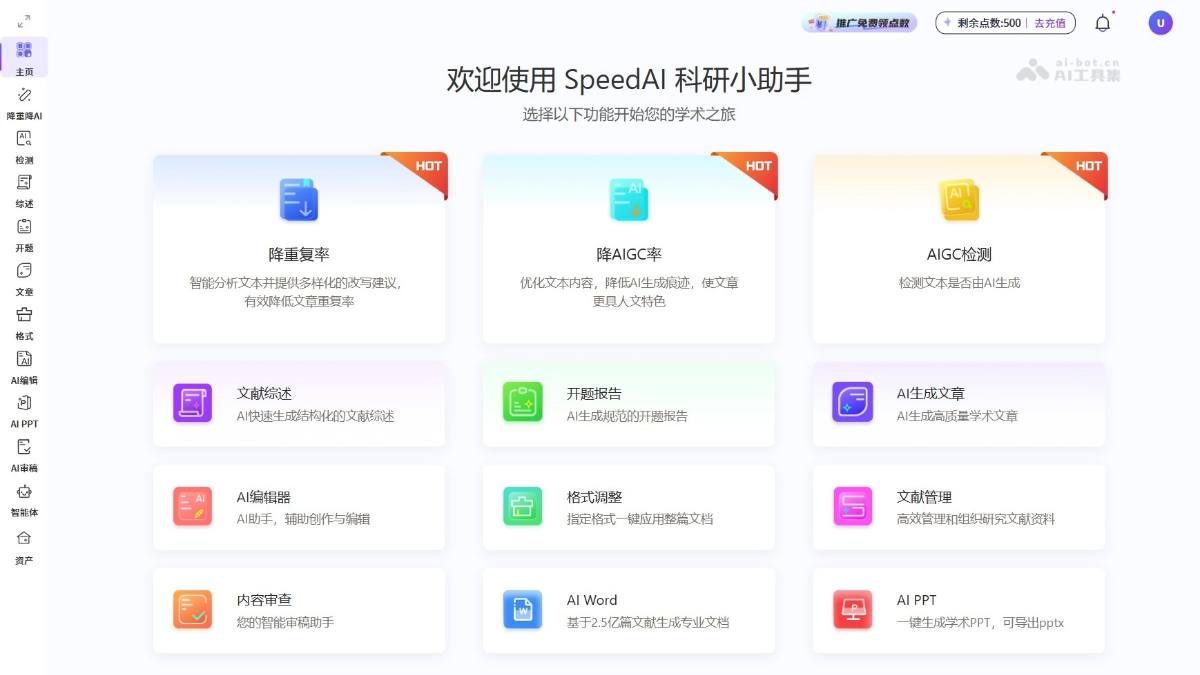Screen dimensions: 1200x675
Task: Open the notification bell
Action: point(1103,22)
